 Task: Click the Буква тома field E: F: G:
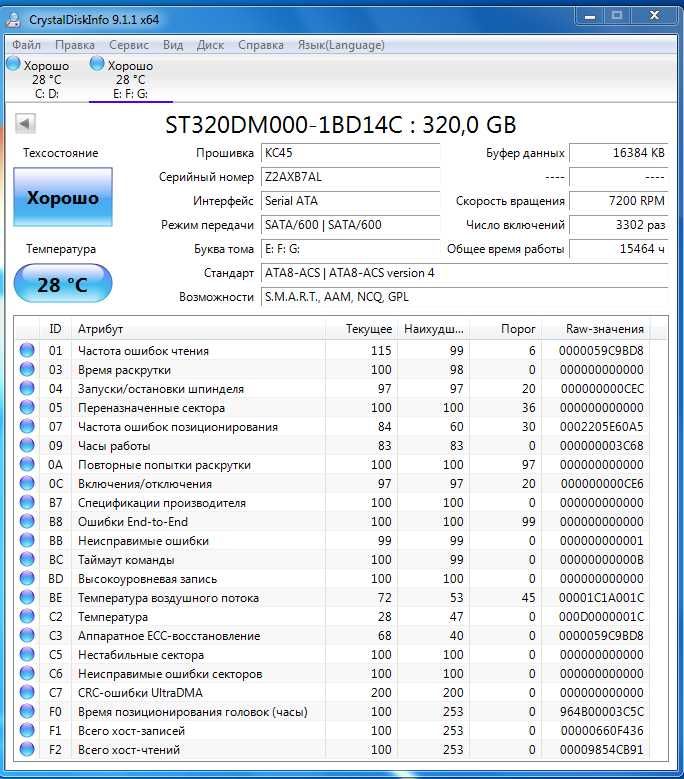coord(351,248)
